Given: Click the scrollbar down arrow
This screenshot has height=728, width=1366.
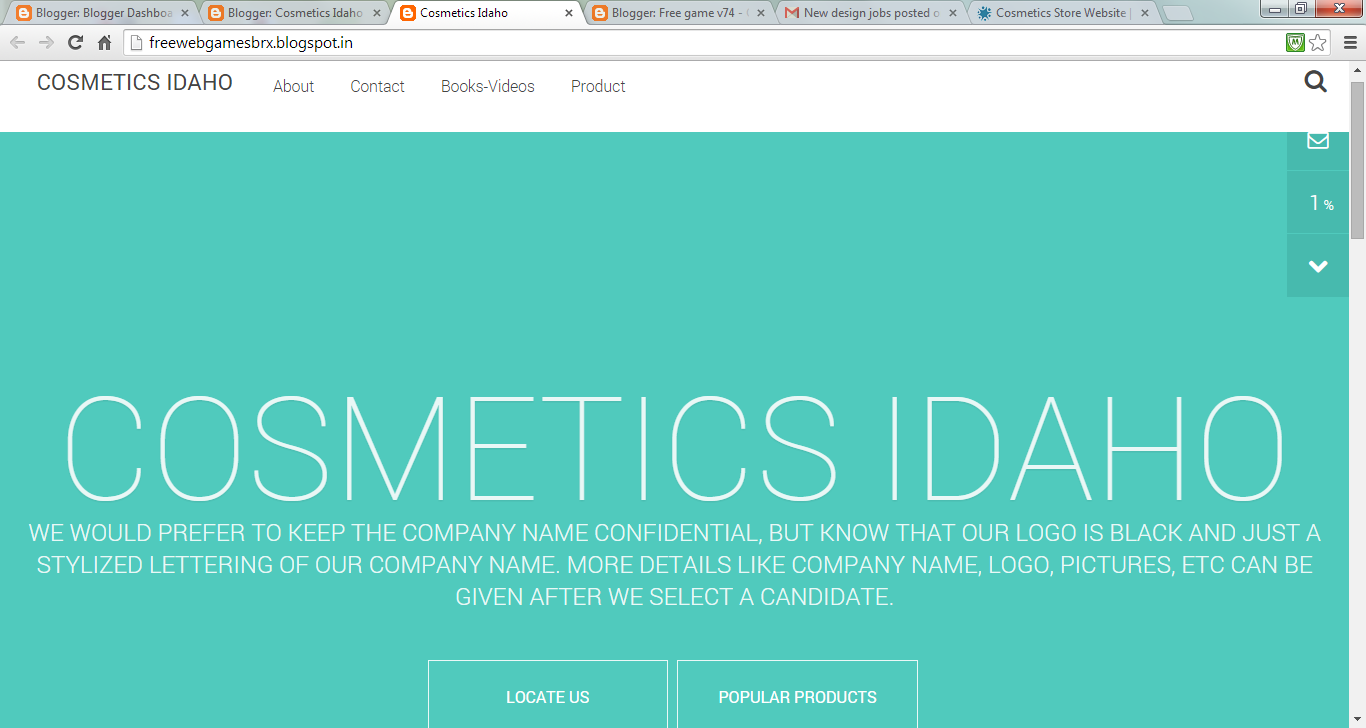Looking at the screenshot, I should [1359, 719].
